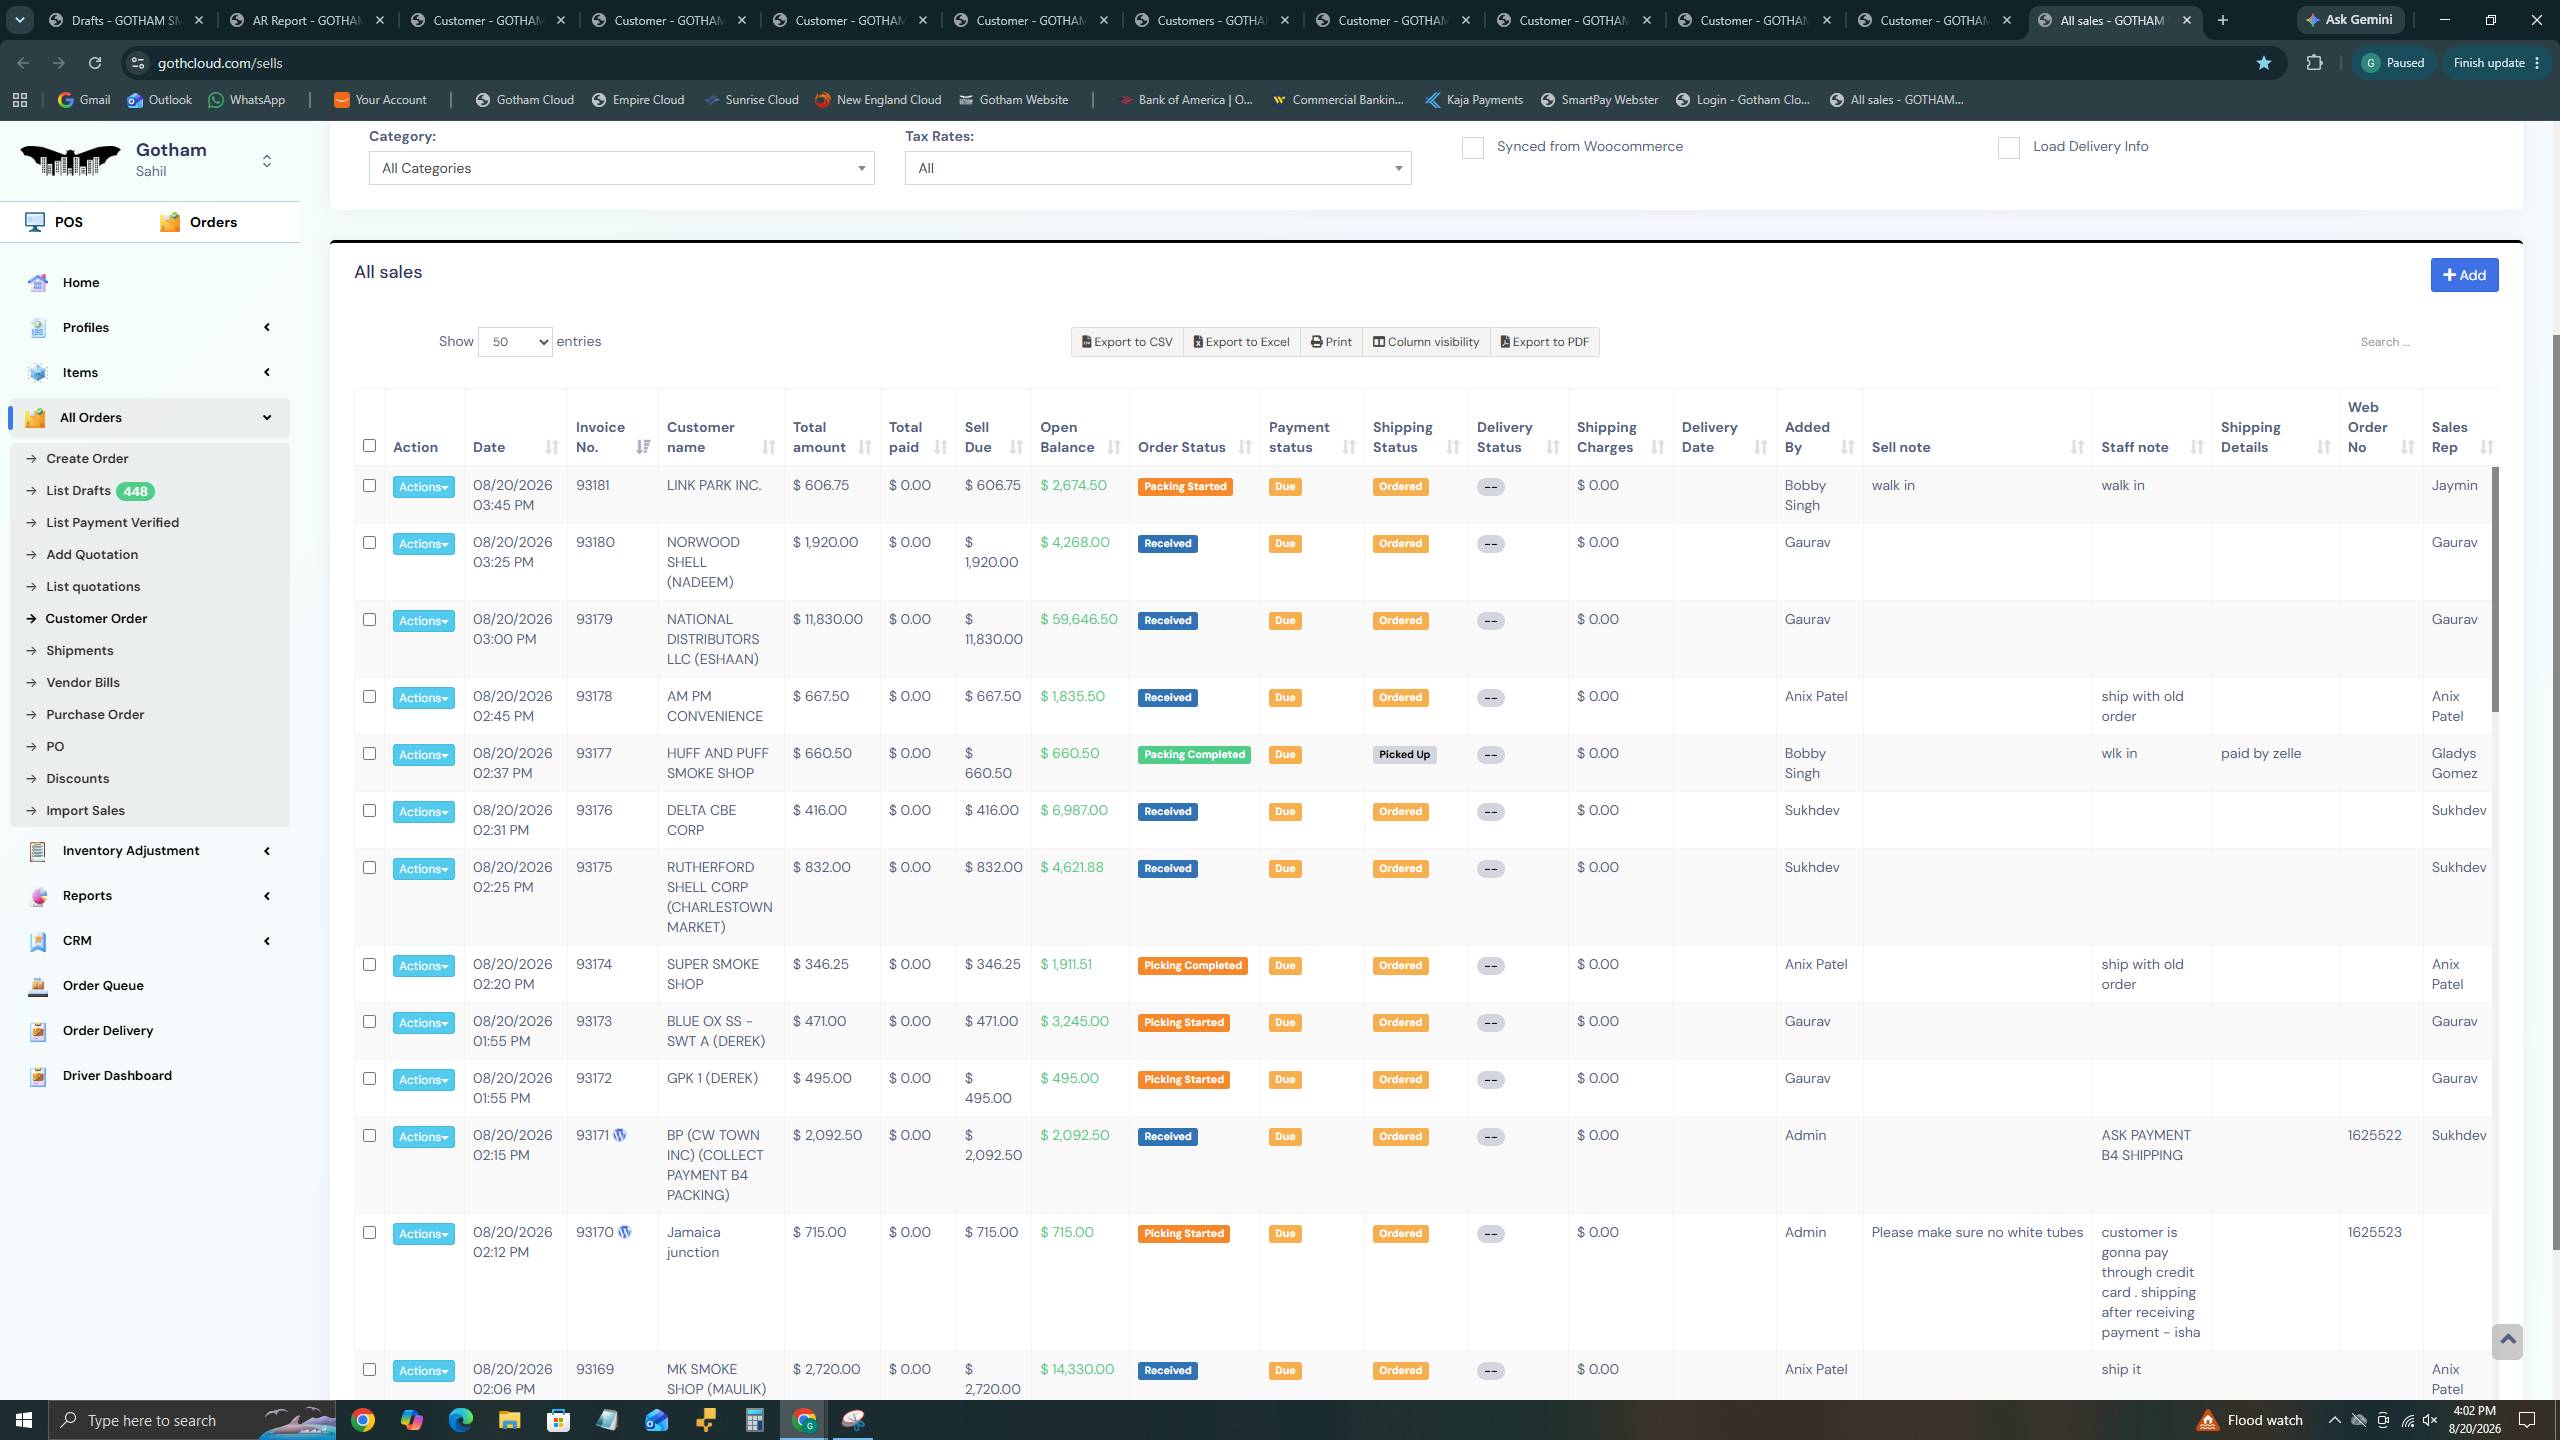Open the Order Queue sidebar icon
This screenshot has width=2560, height=1440.
38,986
